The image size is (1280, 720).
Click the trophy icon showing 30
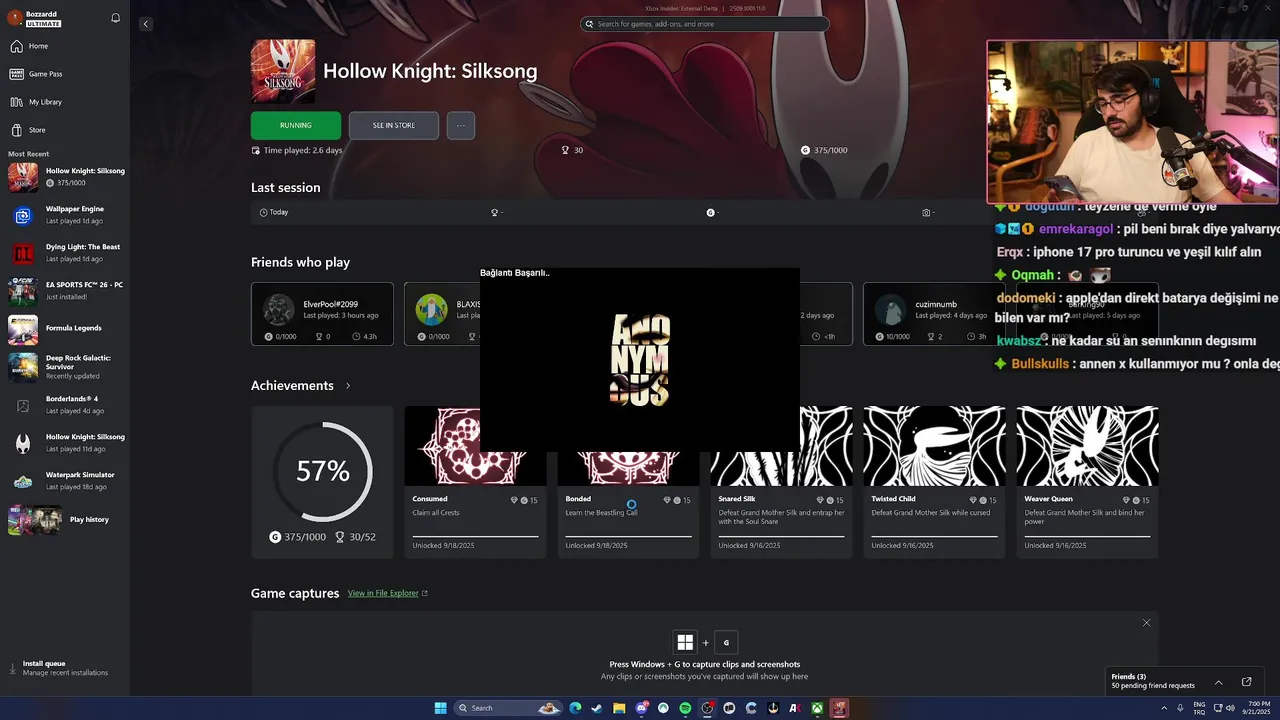pyautogui.click(x=565, y=150)
